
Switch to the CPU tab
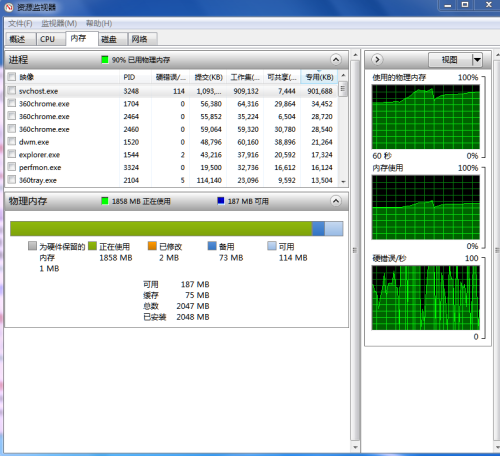pos(50,39)
